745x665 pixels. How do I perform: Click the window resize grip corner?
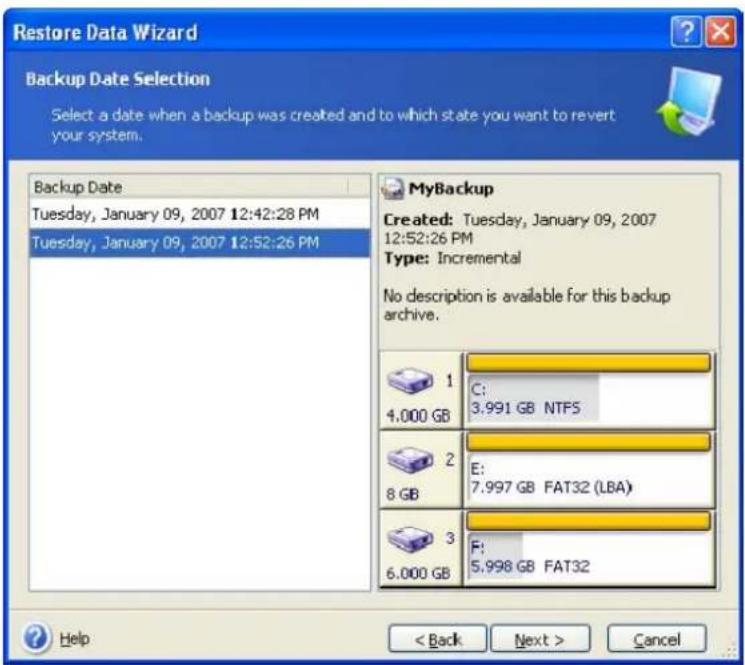732,652
